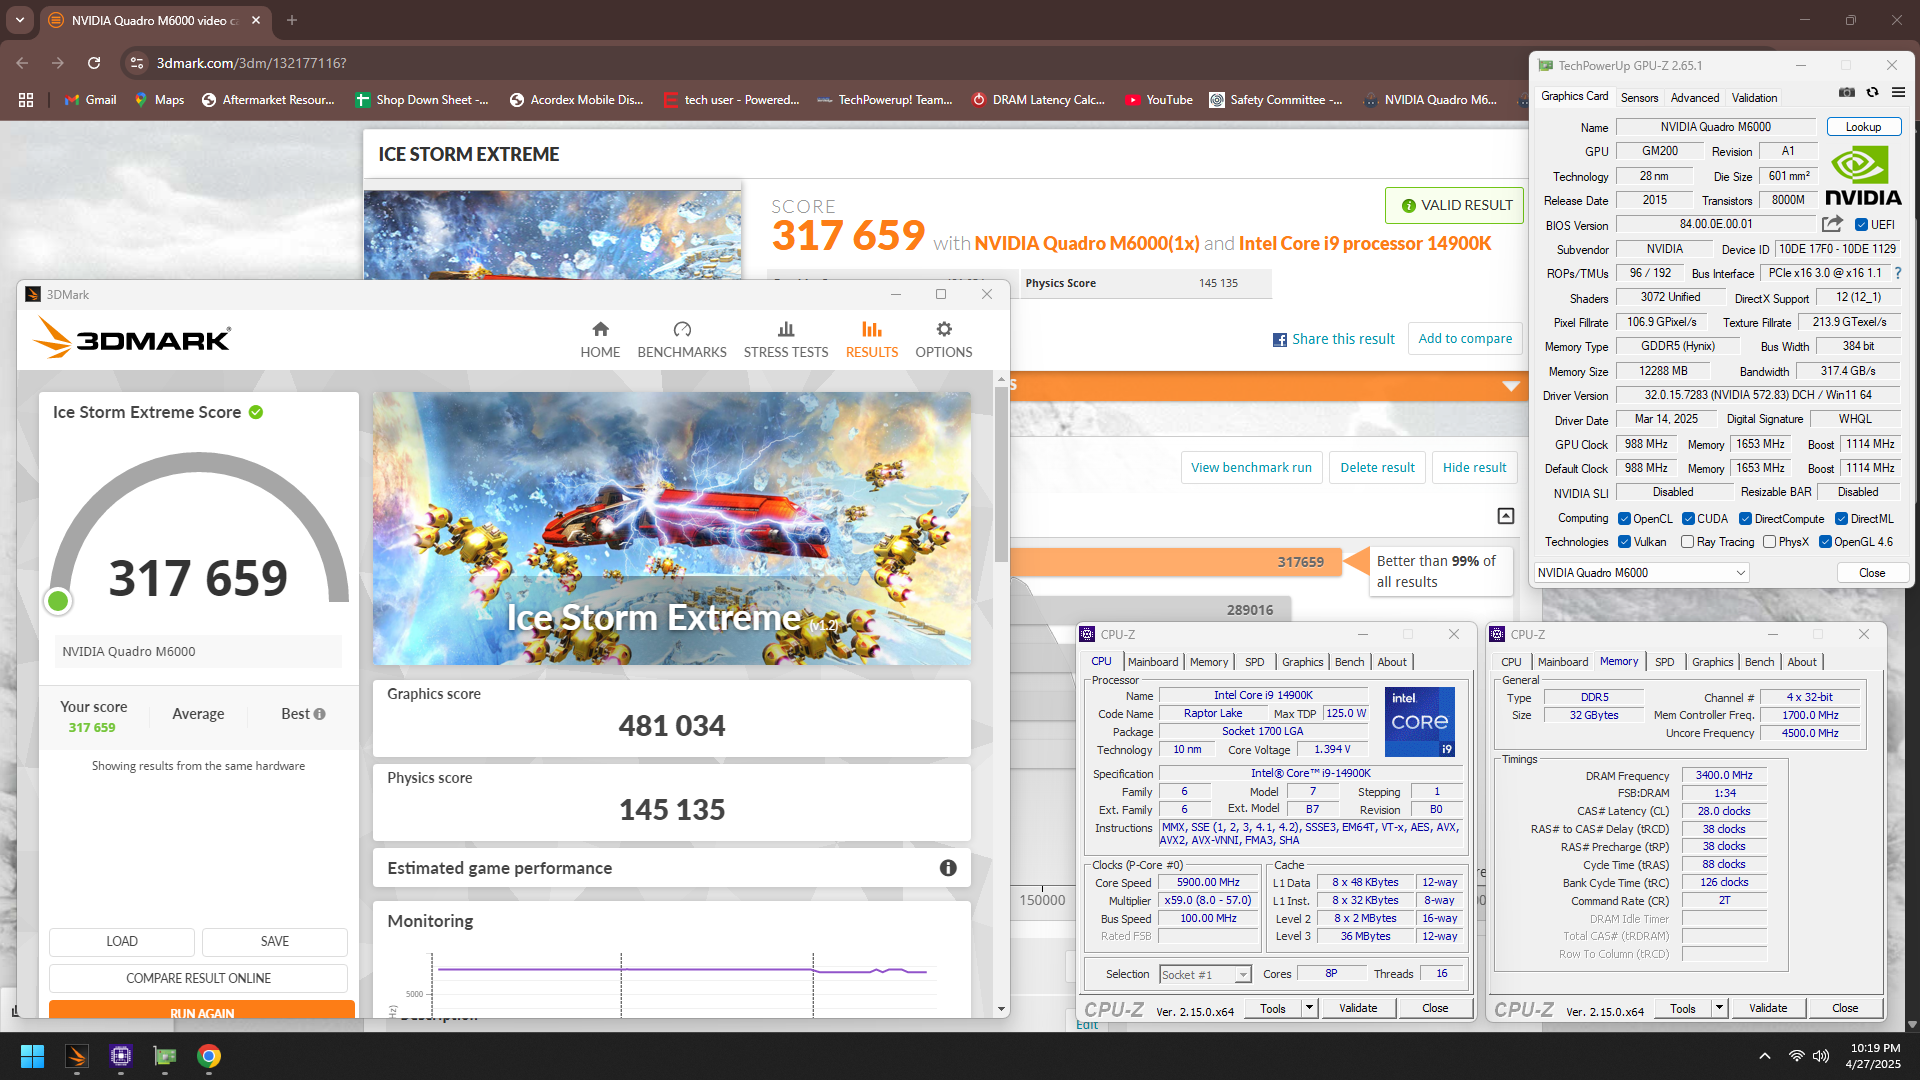This screenshot has height=1080, width=1920.
Task: Open Tools dropdown arrow in right CPU-Z window
Action: point(1719,1008)
